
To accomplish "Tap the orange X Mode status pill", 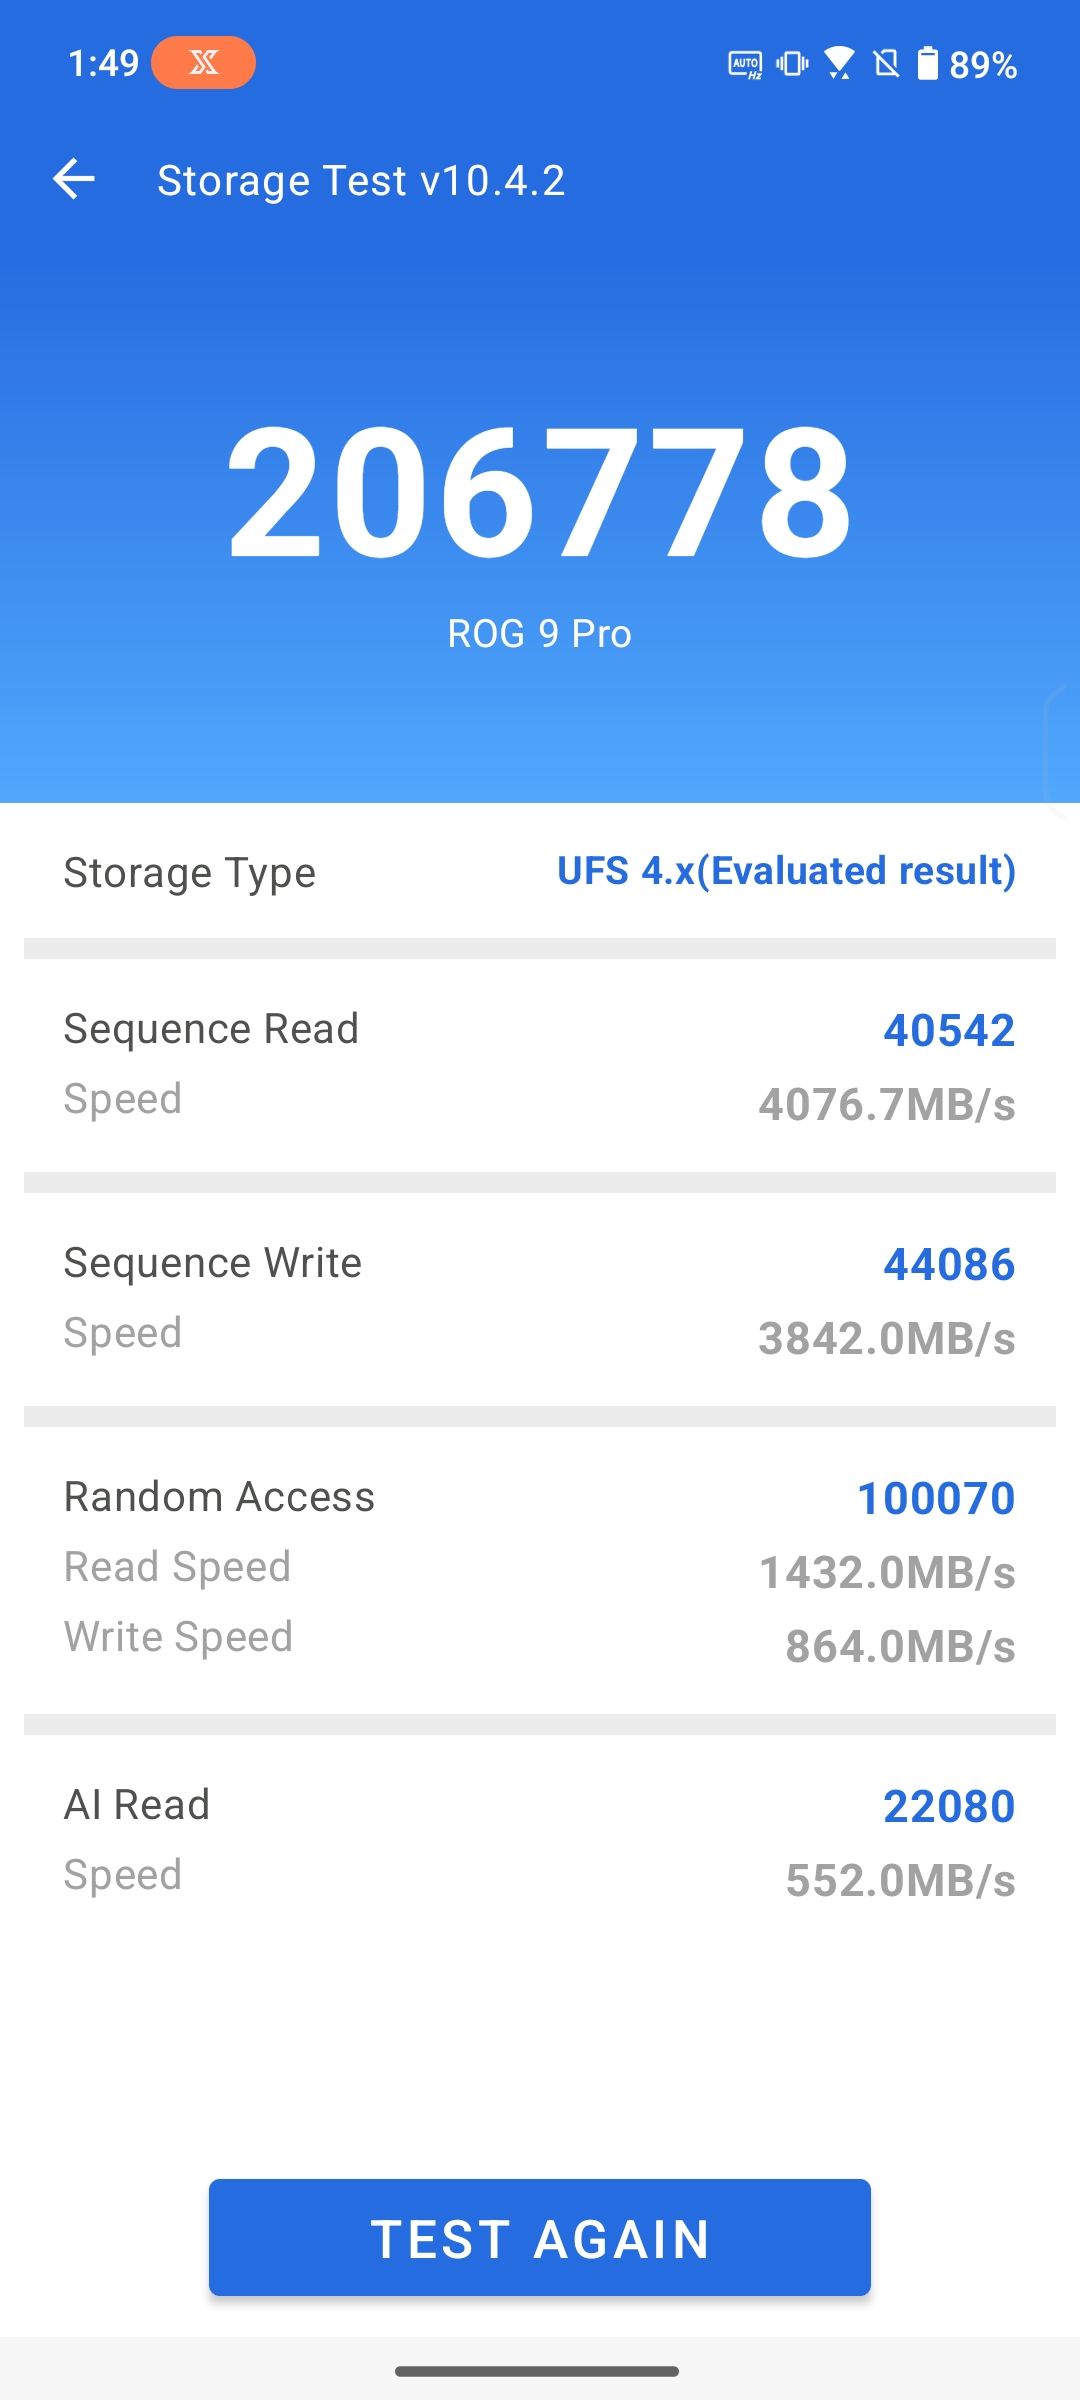I will coord(203,63).
